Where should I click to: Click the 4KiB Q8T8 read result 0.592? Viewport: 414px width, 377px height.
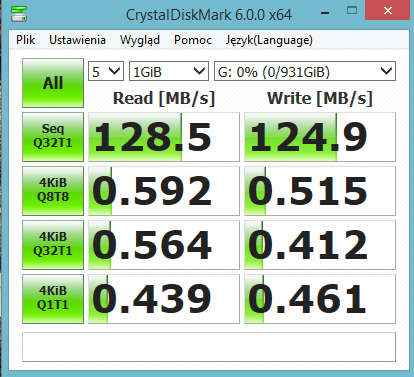pos(164,191)
